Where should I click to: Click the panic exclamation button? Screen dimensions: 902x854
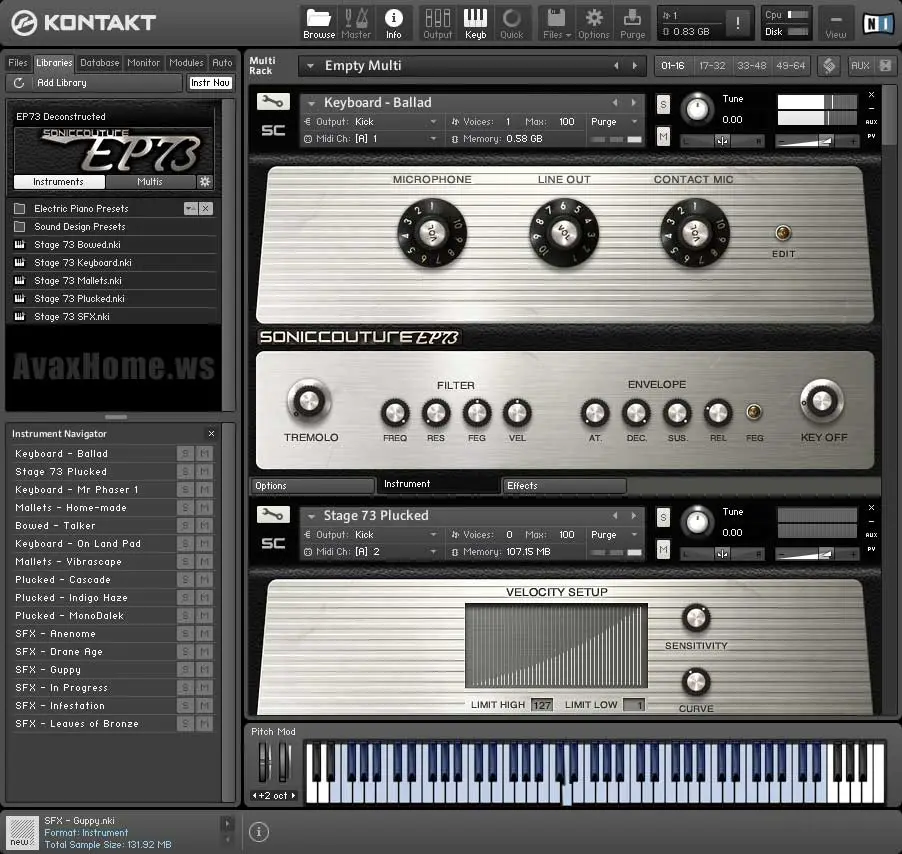(x=738, y=24)
